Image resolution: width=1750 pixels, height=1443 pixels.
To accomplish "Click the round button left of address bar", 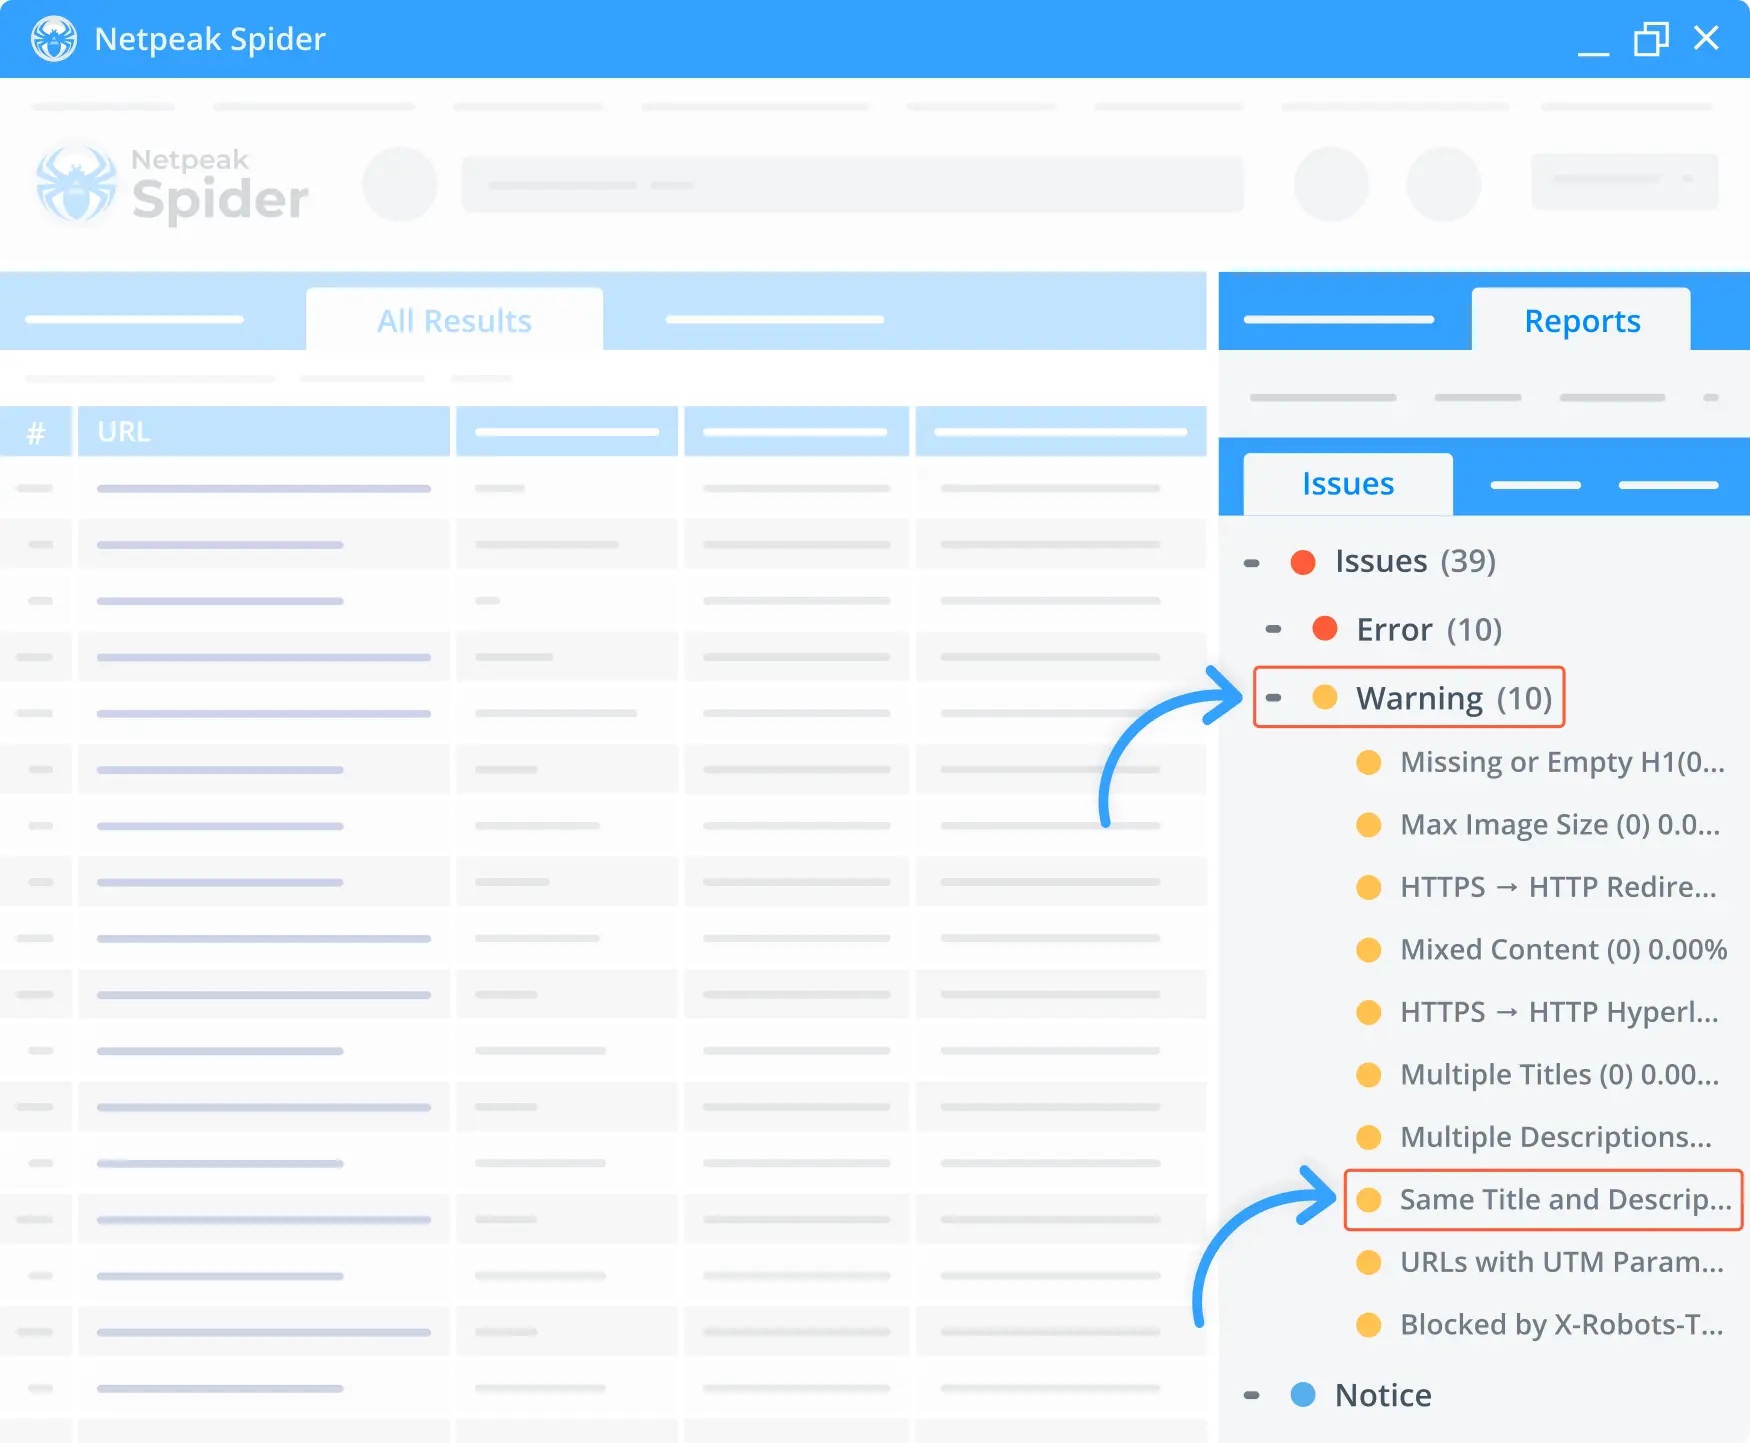I will click(x=400, y=184).
